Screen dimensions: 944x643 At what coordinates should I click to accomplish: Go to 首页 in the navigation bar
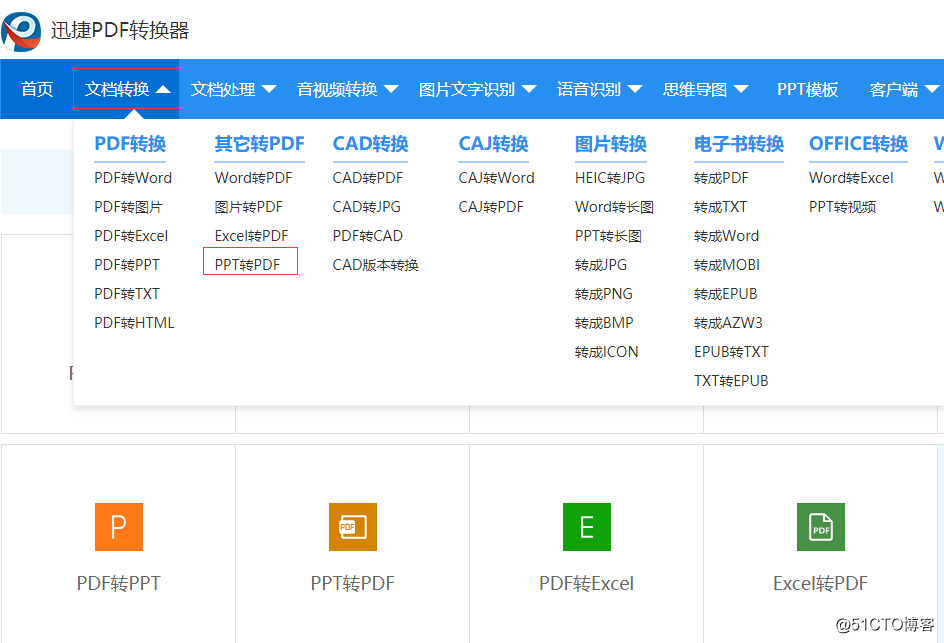(x=37, y=89)
